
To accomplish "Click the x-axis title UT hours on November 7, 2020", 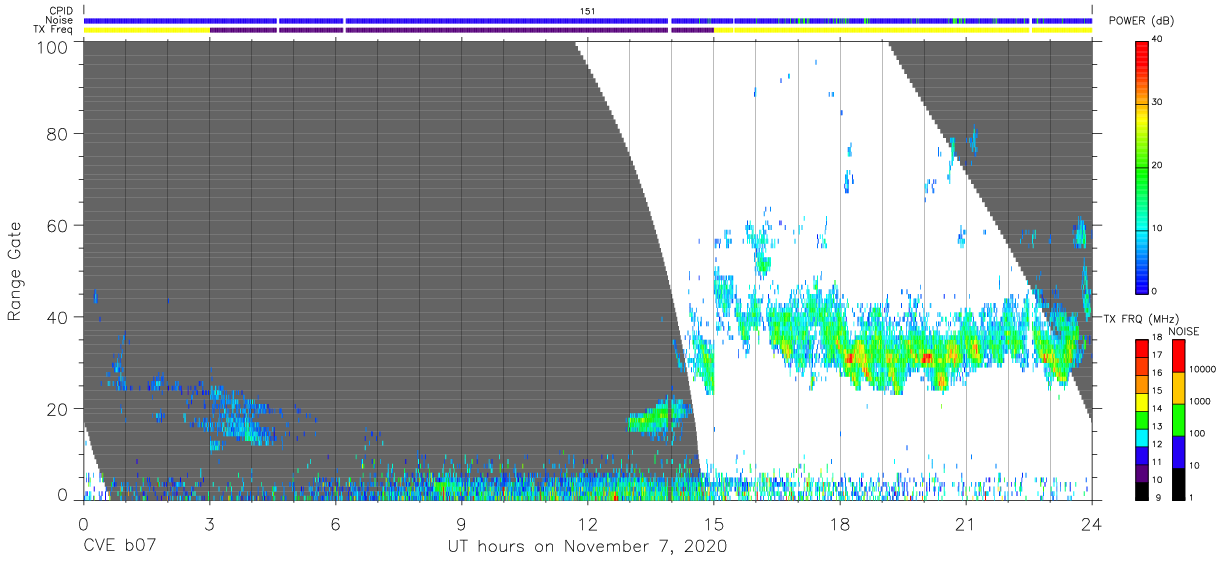I will [587, 546].
